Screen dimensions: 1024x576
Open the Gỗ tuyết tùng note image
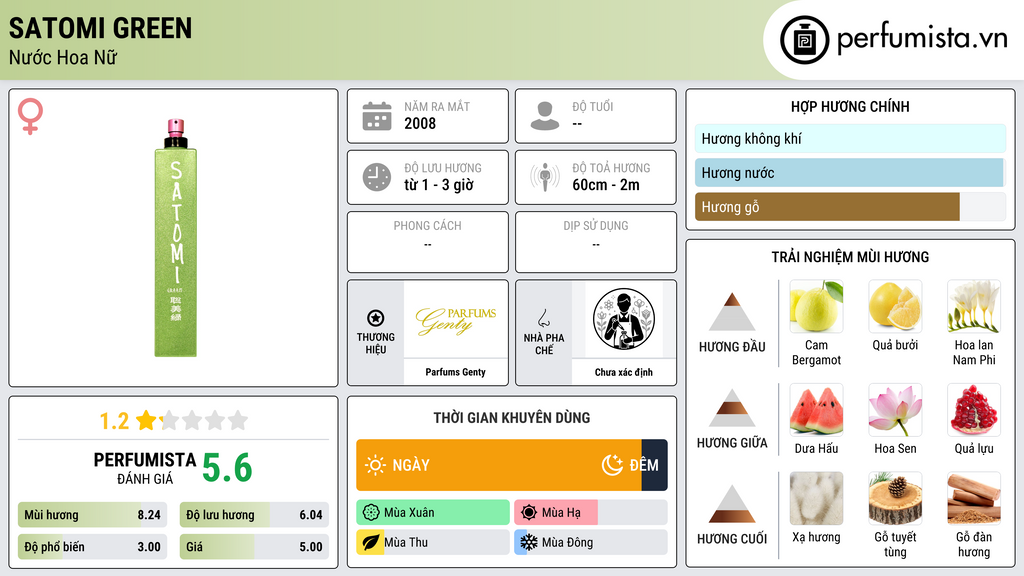pyautogui.click(x=895, y=498)
